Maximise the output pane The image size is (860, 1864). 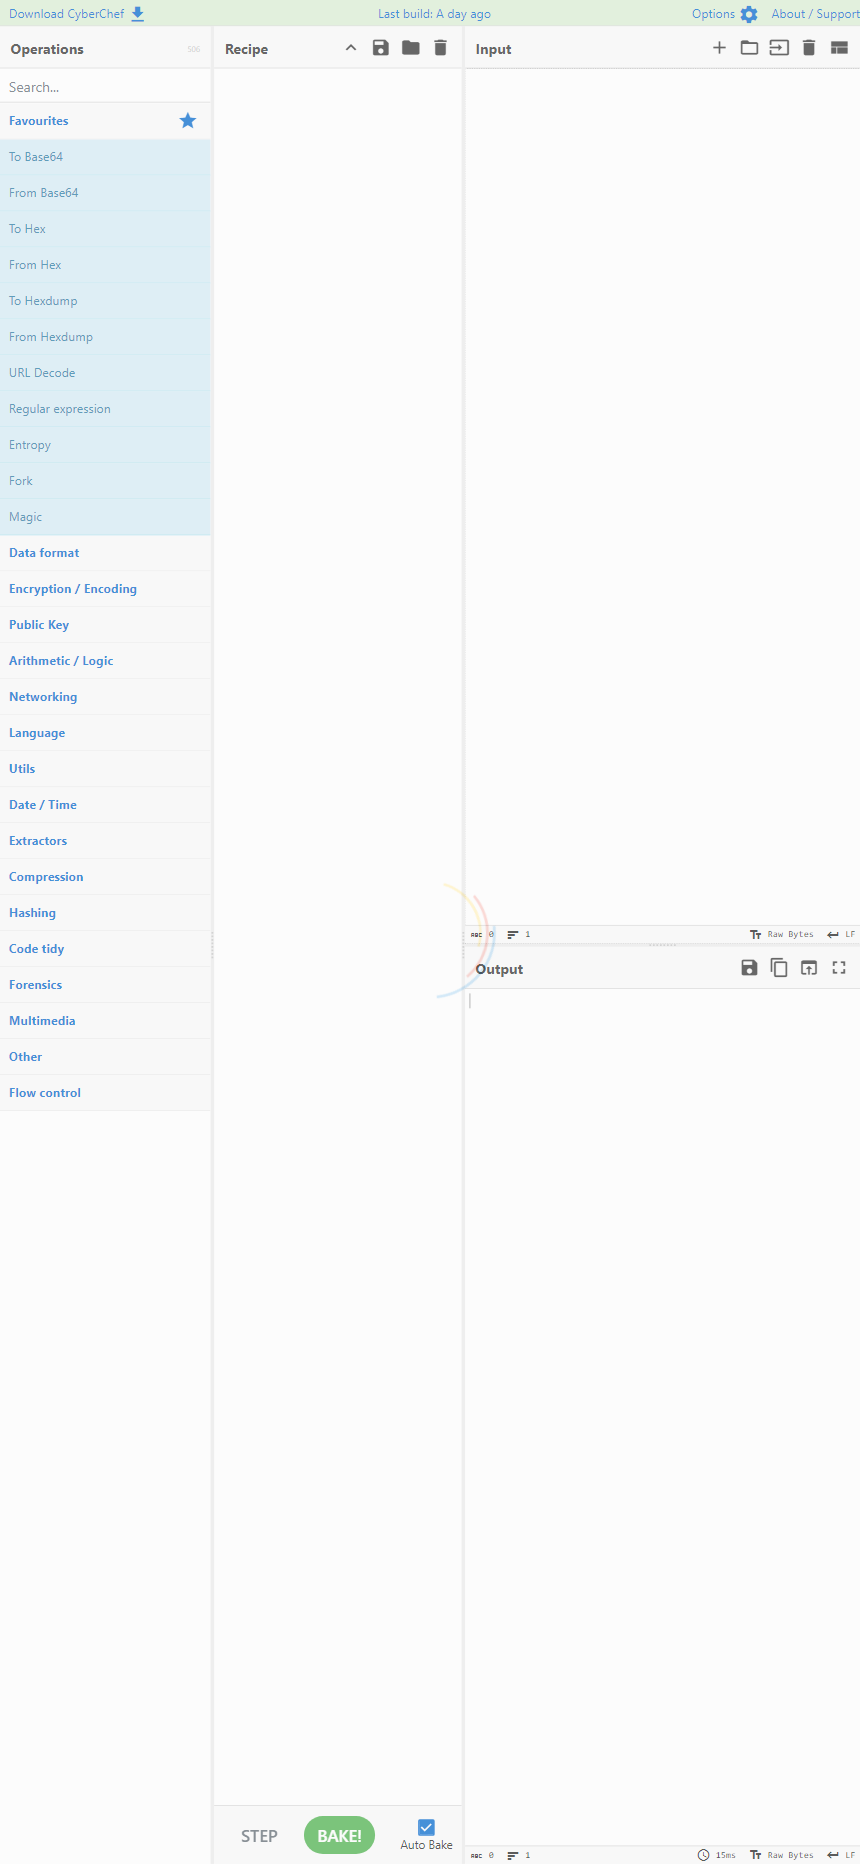click(839, 968)
